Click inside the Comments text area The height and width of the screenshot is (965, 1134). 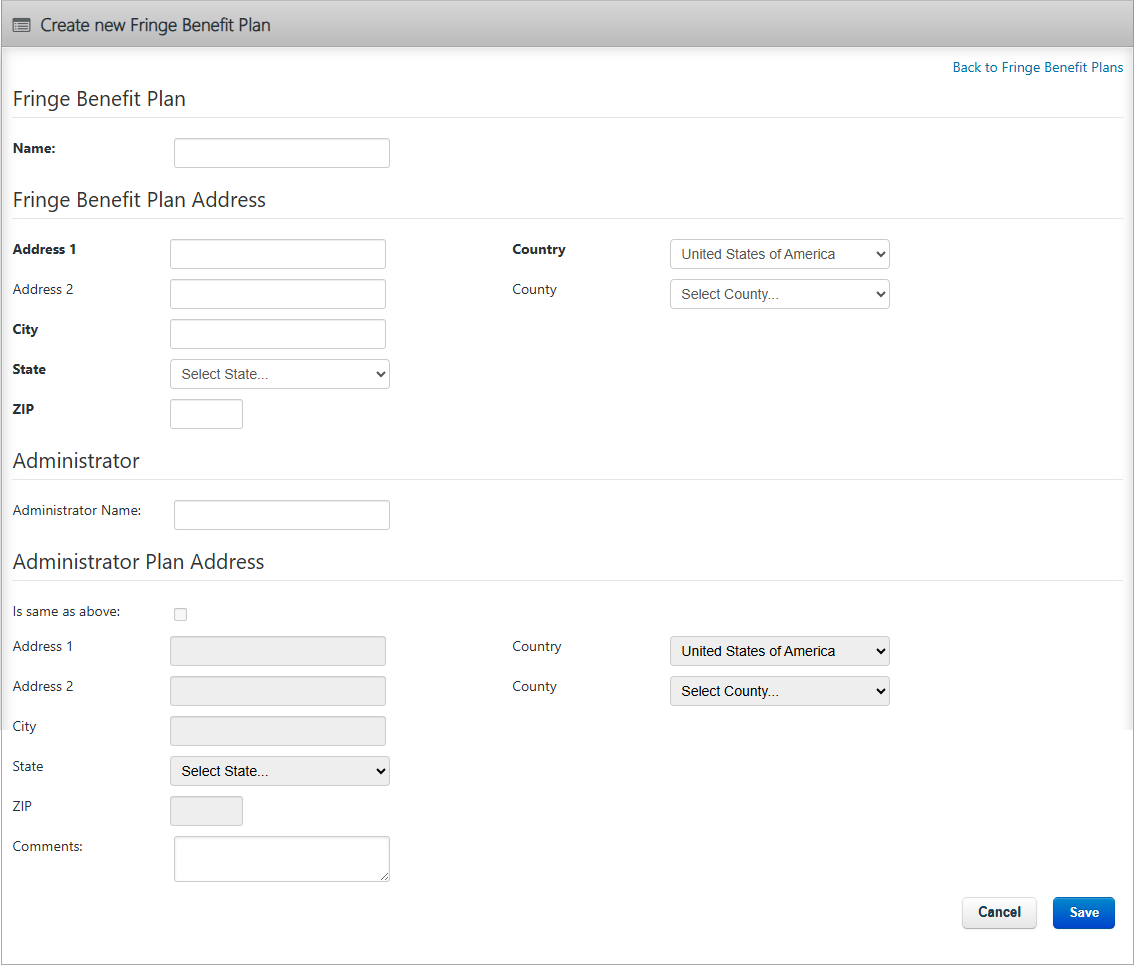(x=281, y=859)
